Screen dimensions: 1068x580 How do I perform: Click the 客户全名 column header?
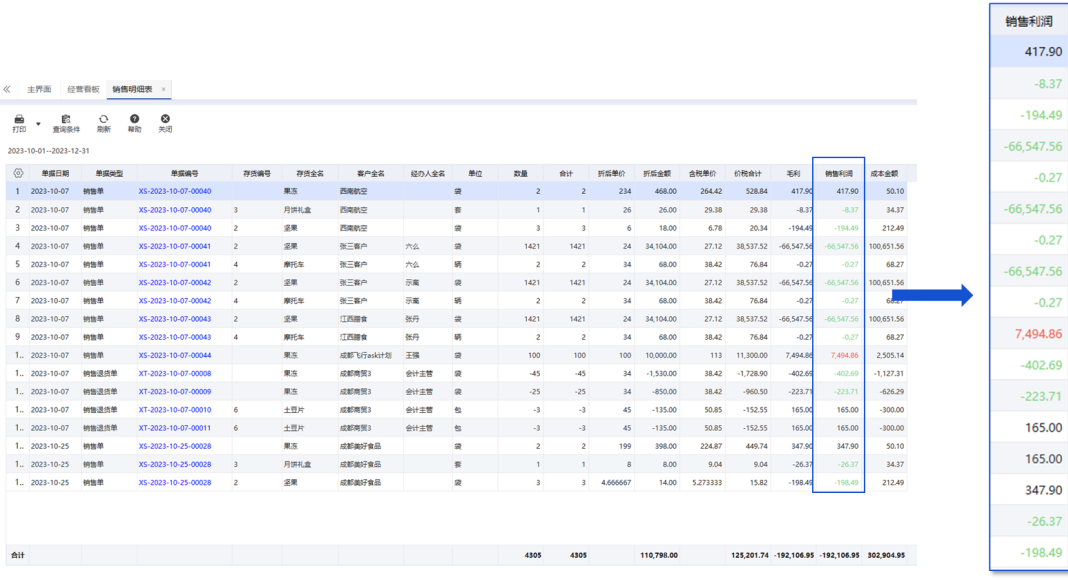(356, 173)
